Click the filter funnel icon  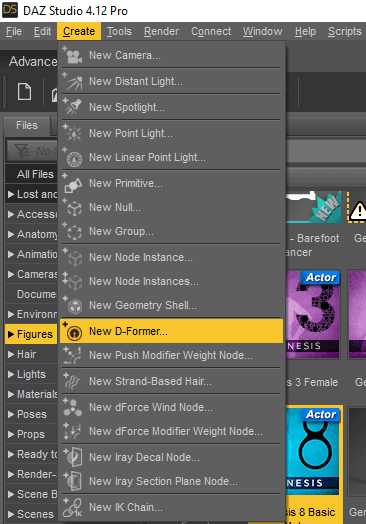[x=21, y=151]
